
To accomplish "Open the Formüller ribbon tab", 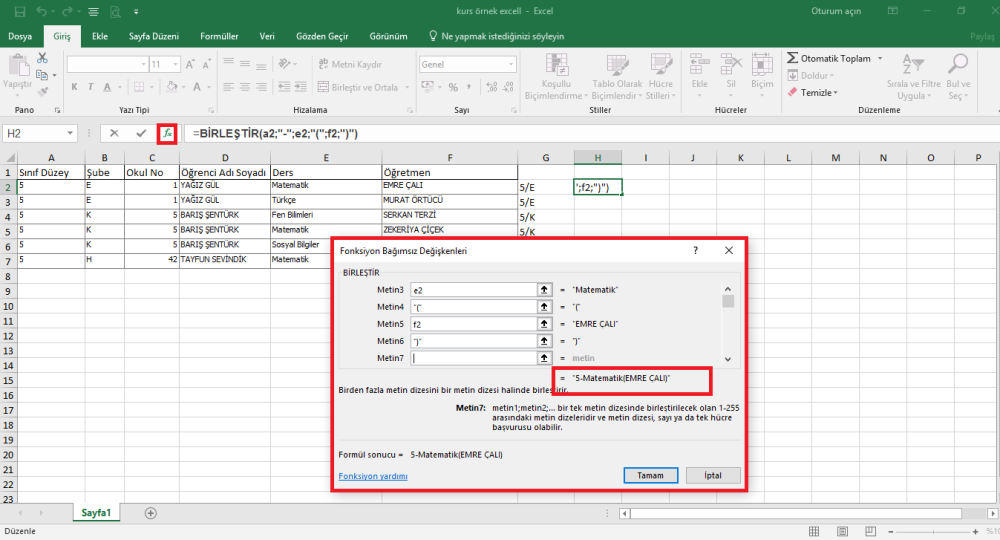I will [x=219, y=36].
